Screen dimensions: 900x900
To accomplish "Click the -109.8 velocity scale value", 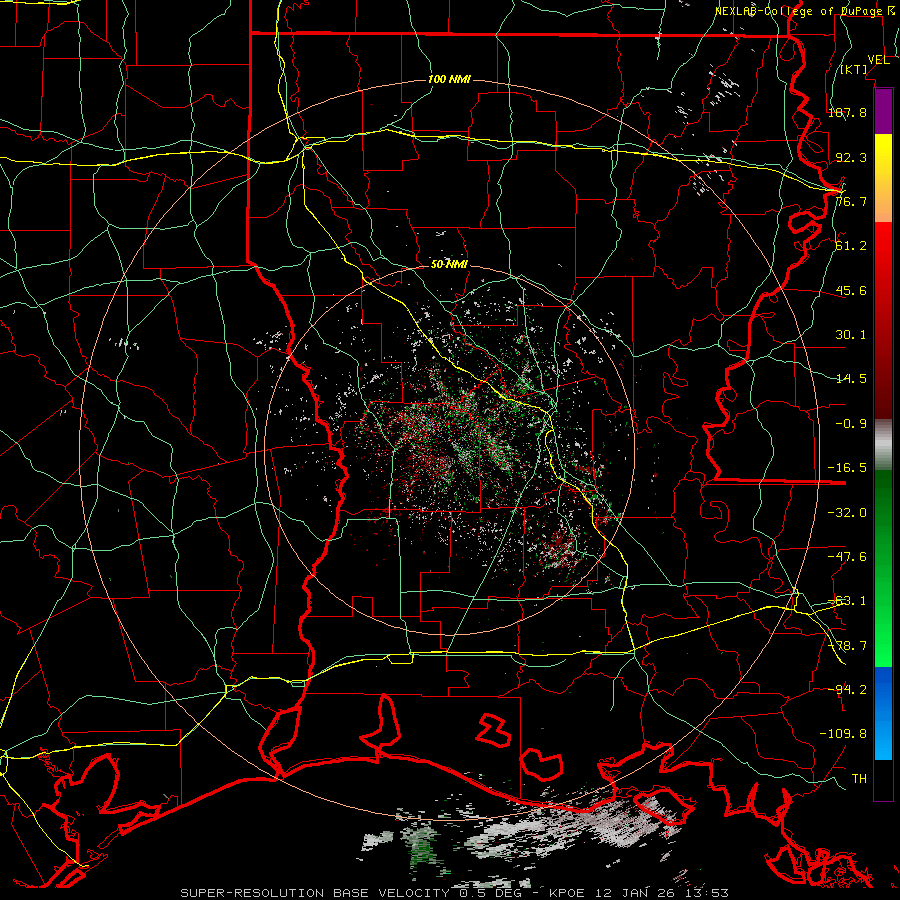I will tap(843, 734).
